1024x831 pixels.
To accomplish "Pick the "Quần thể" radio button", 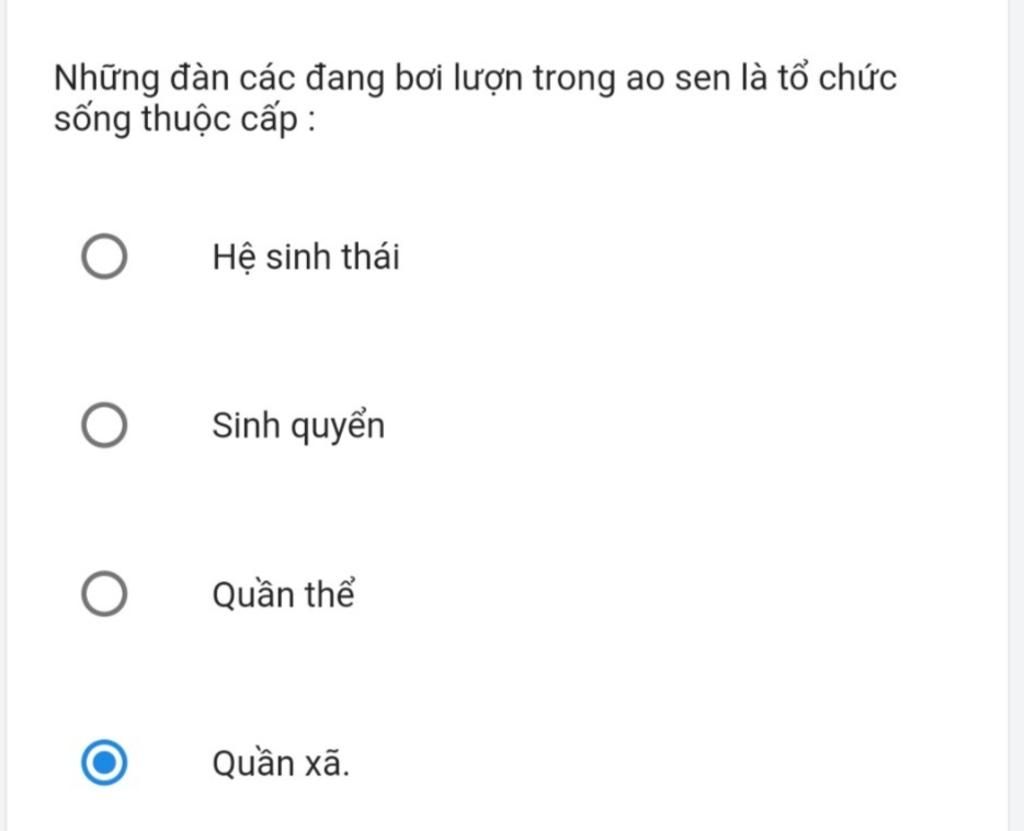I will pos(104,595).
